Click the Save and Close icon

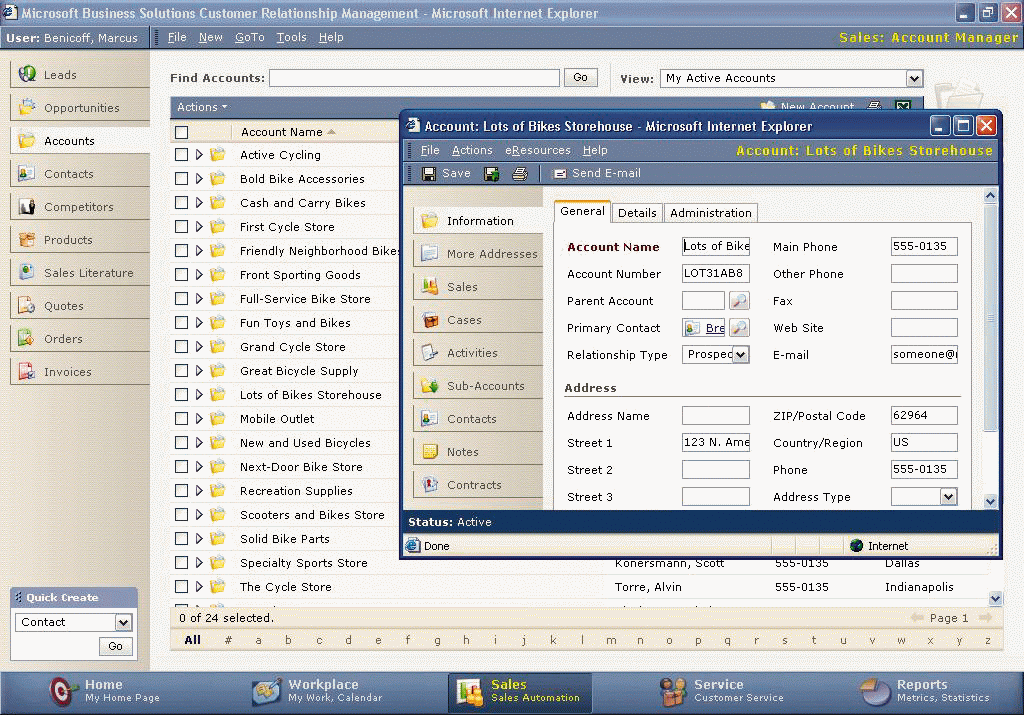[491, 174]
